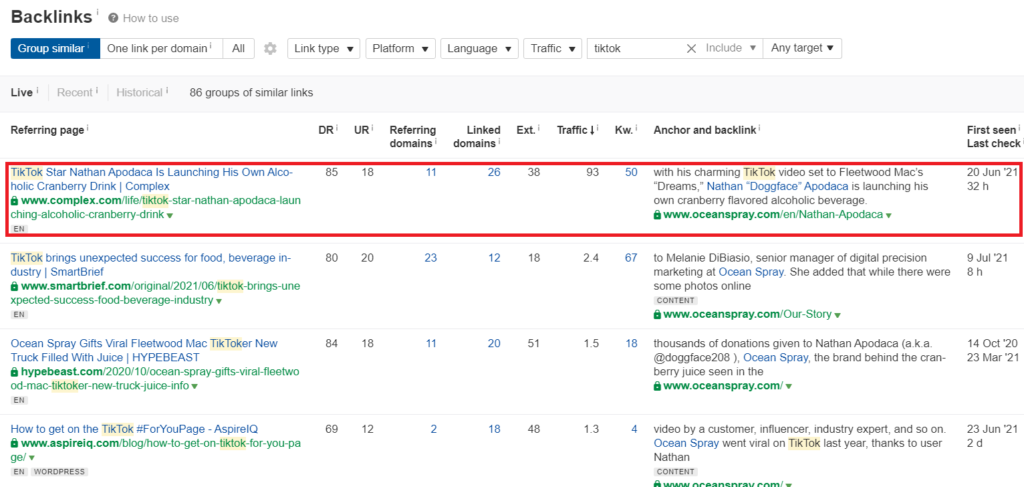Screen dimensions: 1024x487
Task: Expand the Nathan-Apodaca backlink arrow
Action: 889,215
